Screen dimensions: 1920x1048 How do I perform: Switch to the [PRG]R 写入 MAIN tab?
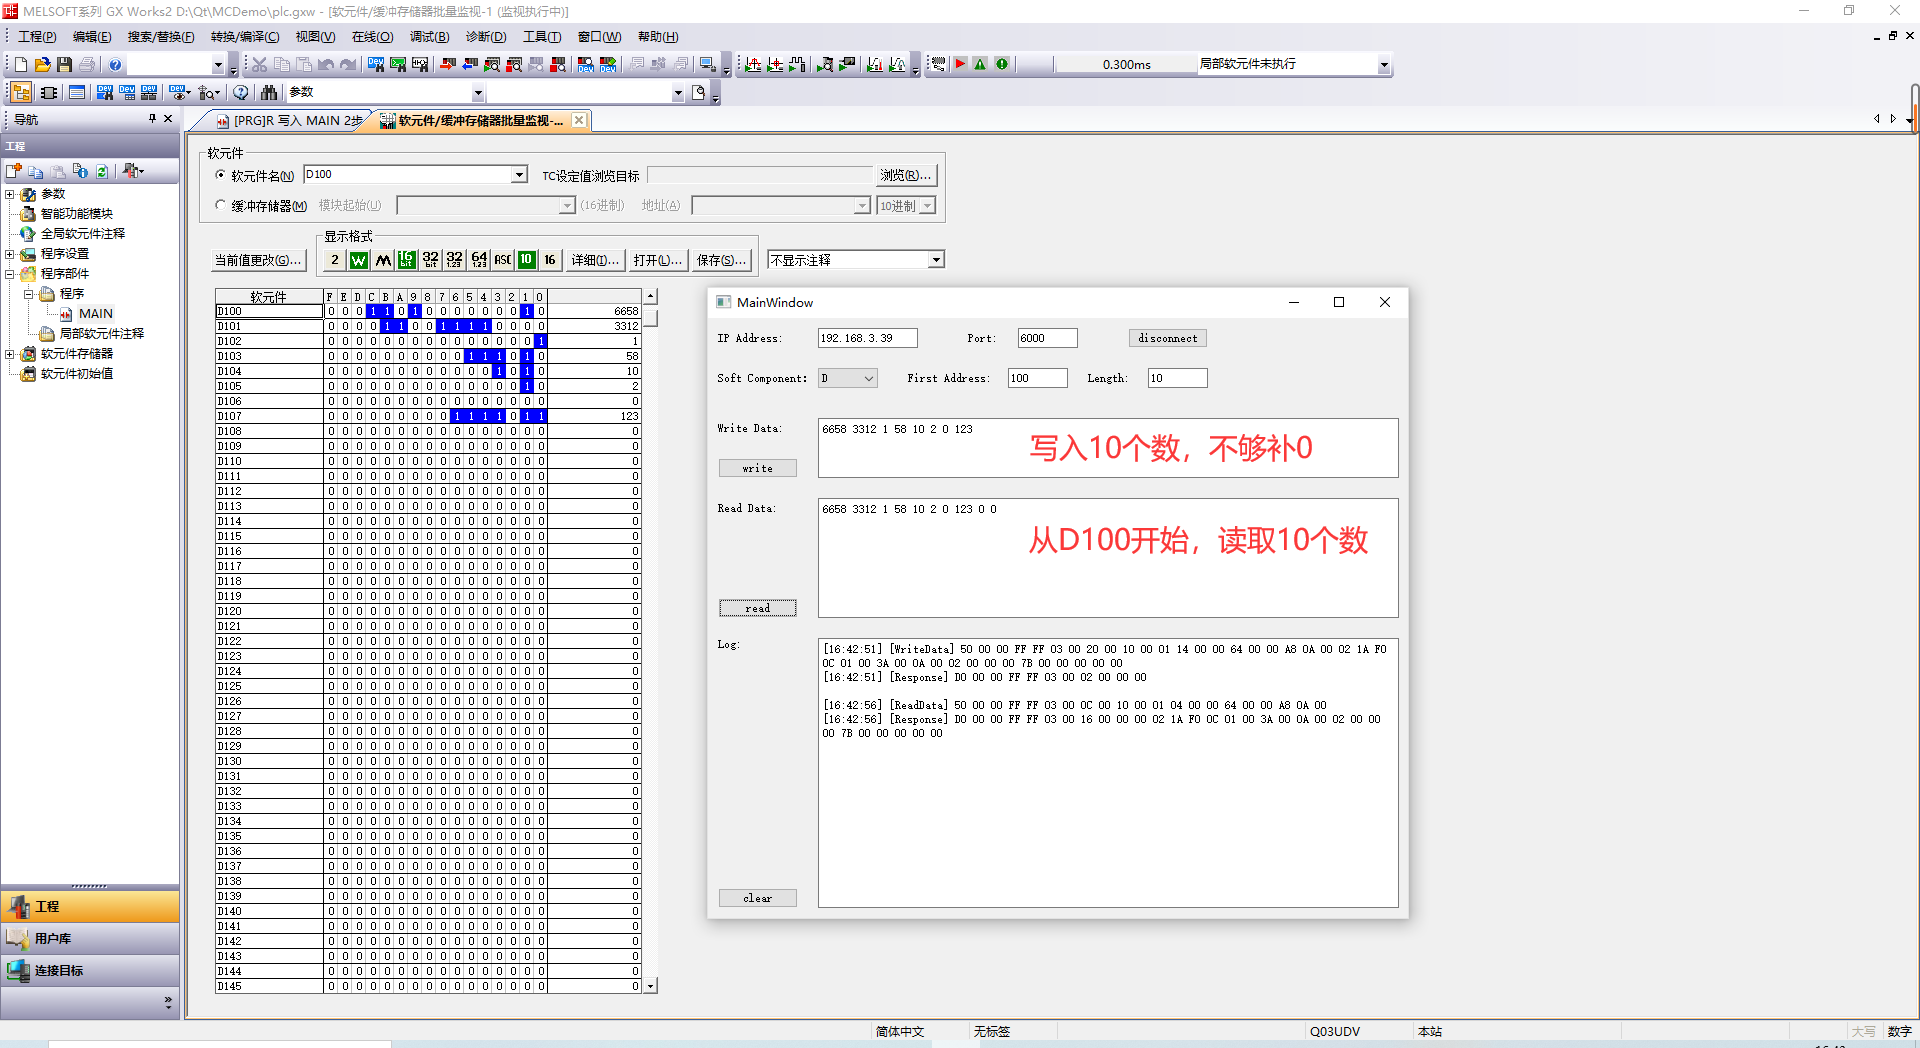coord(290,121)
